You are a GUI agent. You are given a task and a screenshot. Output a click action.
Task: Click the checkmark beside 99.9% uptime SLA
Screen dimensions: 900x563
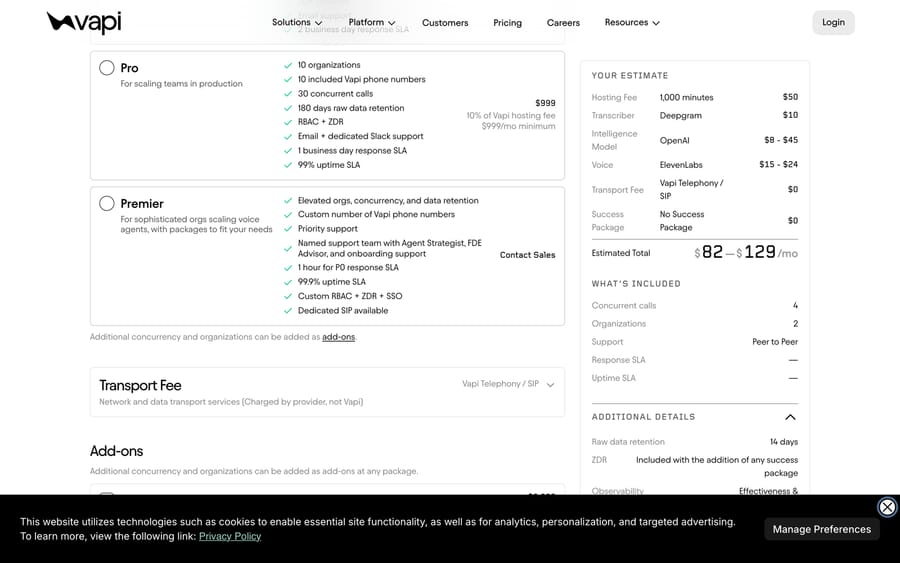pyautogui.click(x=288, y=282)
